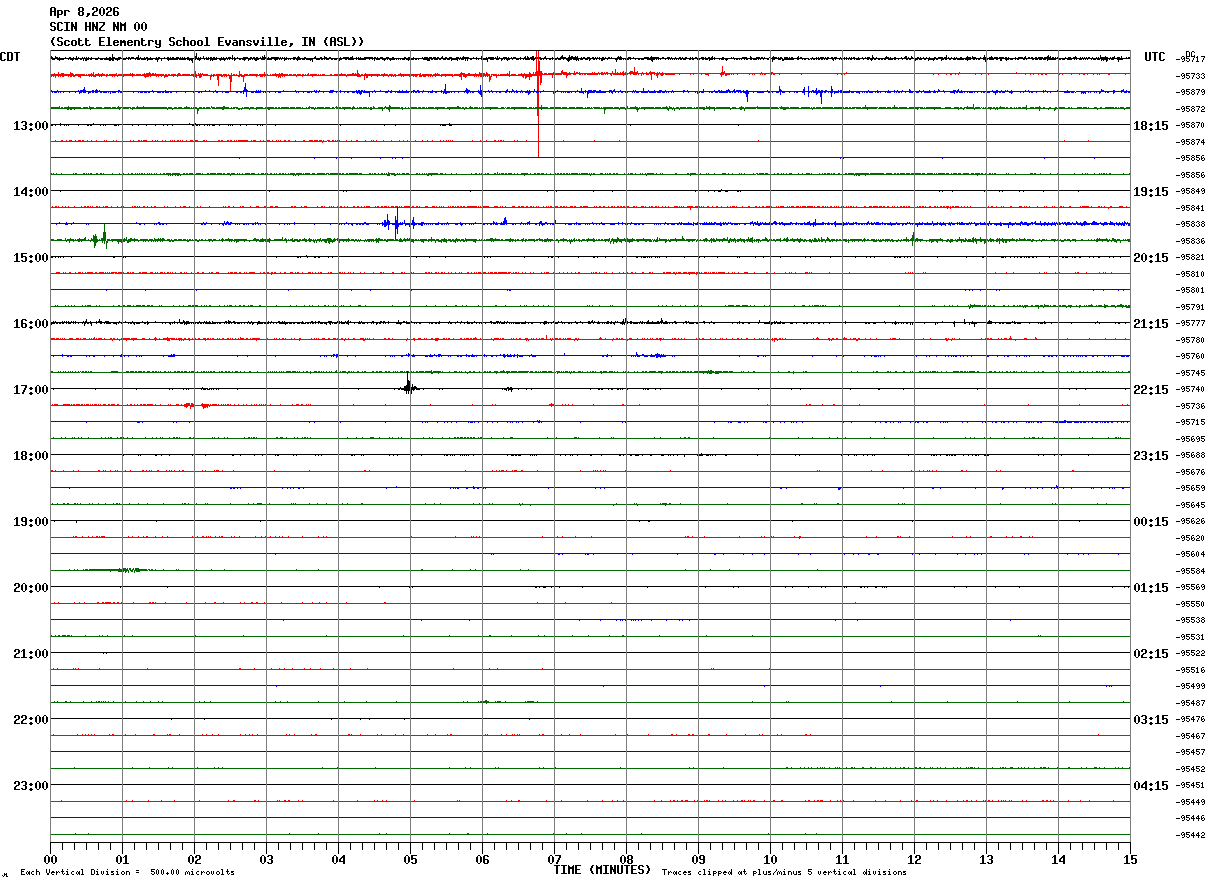Select minute tick 15 on time axis
The height and width of the screenshot is (886, 1210).
click(x=1130, y=859)
